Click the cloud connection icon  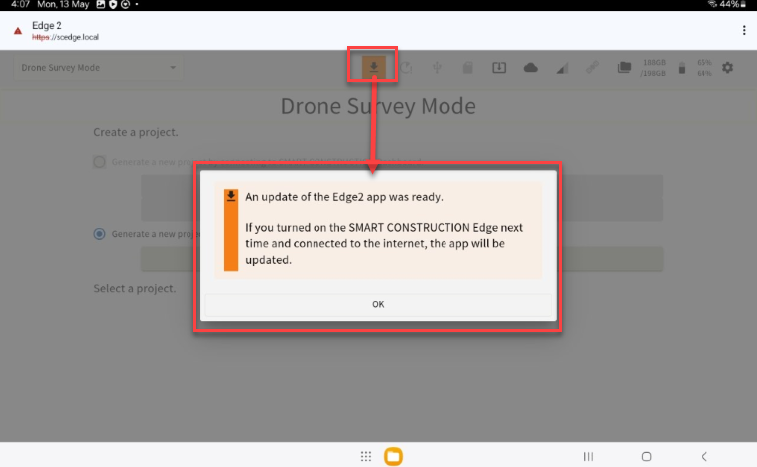click(x=530, y=68)
